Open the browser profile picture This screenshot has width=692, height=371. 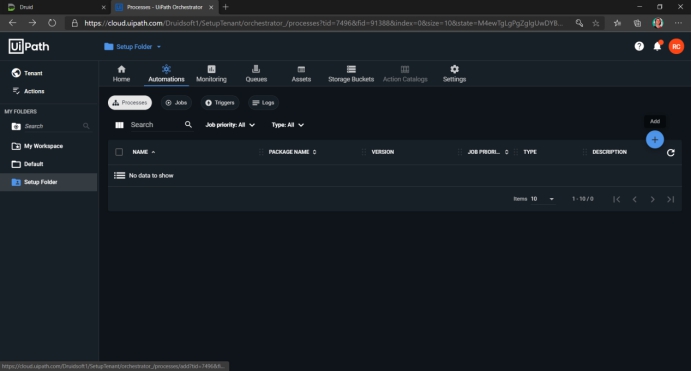[658, 23]
